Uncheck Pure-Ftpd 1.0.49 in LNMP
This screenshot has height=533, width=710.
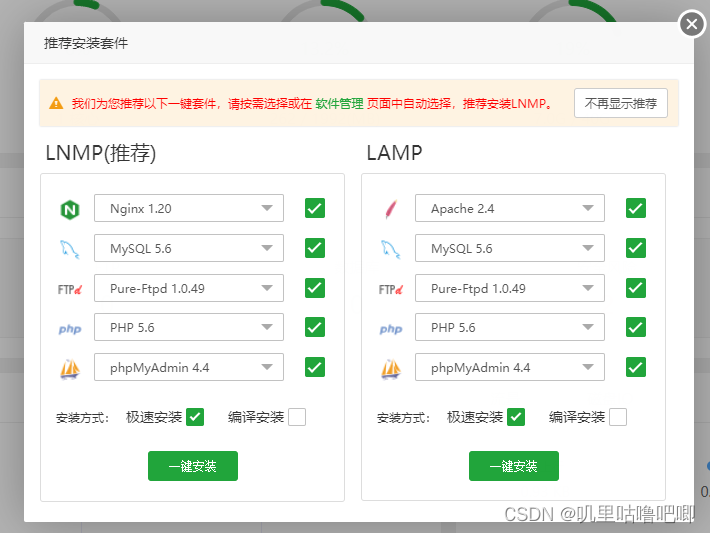coord(315,288)
